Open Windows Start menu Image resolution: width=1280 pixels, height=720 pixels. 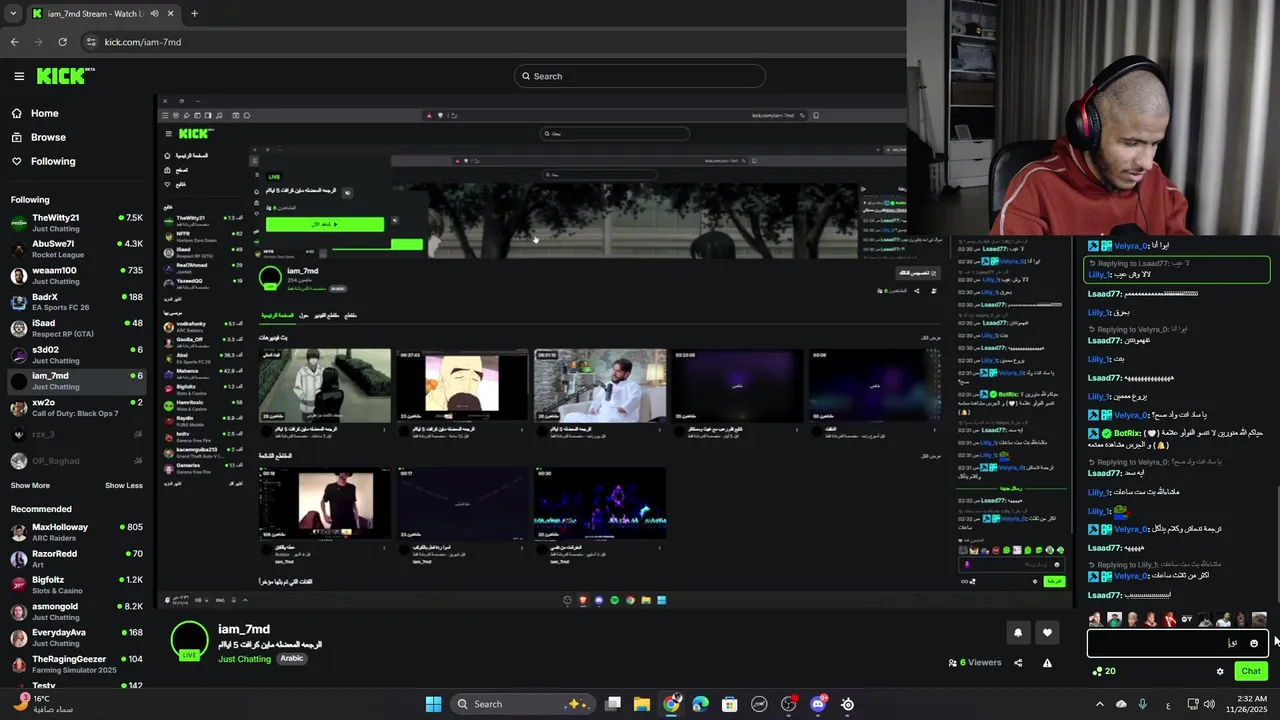point(433,704)
